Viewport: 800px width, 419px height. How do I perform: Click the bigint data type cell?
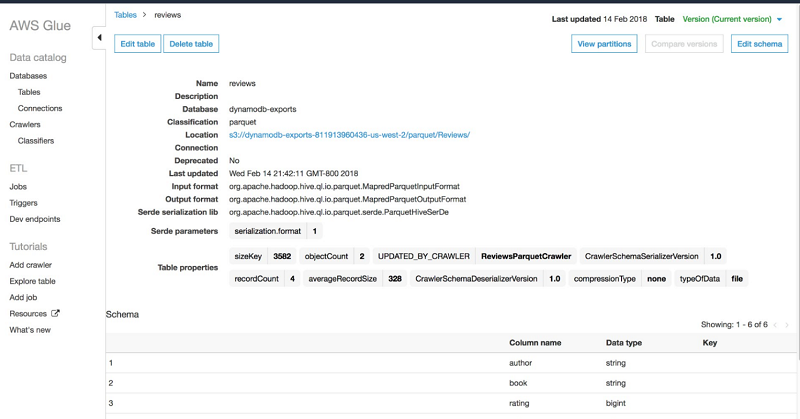(x=616, y=403)
